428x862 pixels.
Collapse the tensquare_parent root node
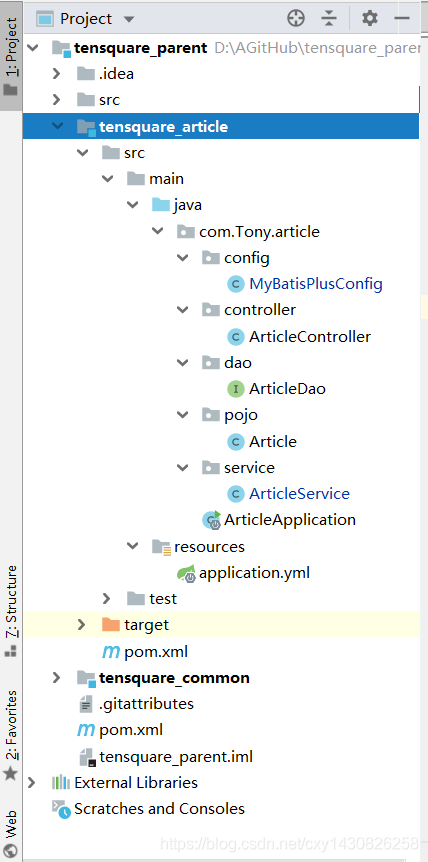(32, 48)
